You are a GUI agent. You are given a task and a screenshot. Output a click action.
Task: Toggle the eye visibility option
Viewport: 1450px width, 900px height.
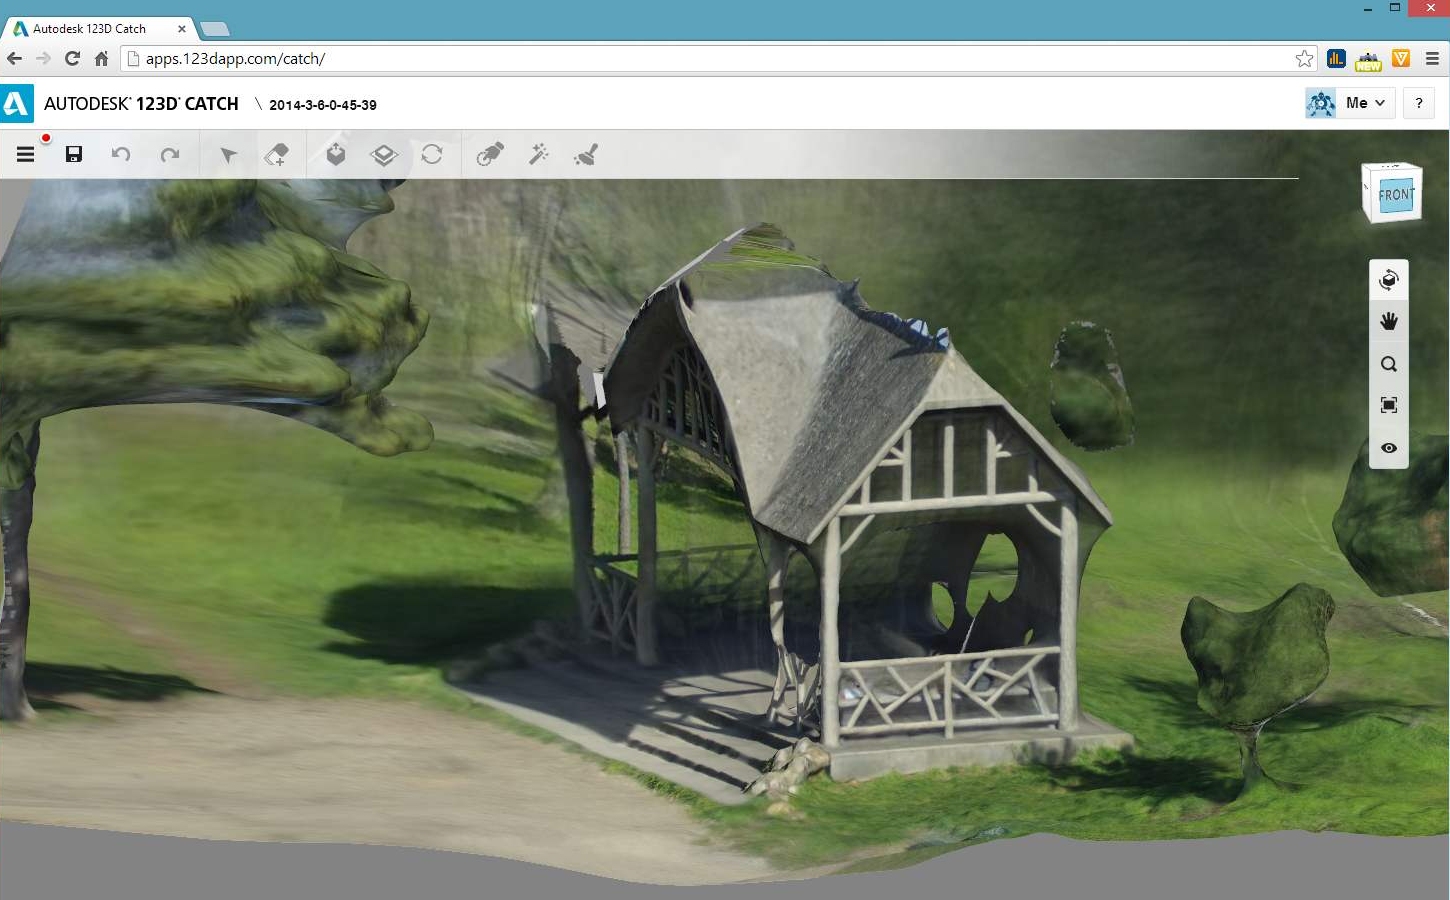tap(1389, 448)
